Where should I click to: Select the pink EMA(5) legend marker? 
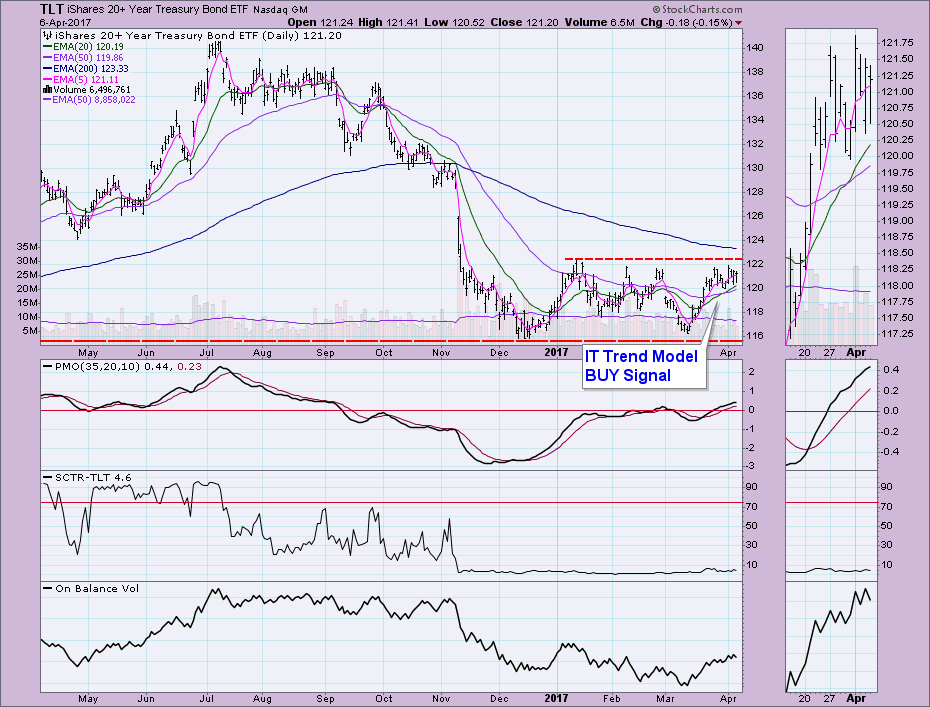(46, 78)
